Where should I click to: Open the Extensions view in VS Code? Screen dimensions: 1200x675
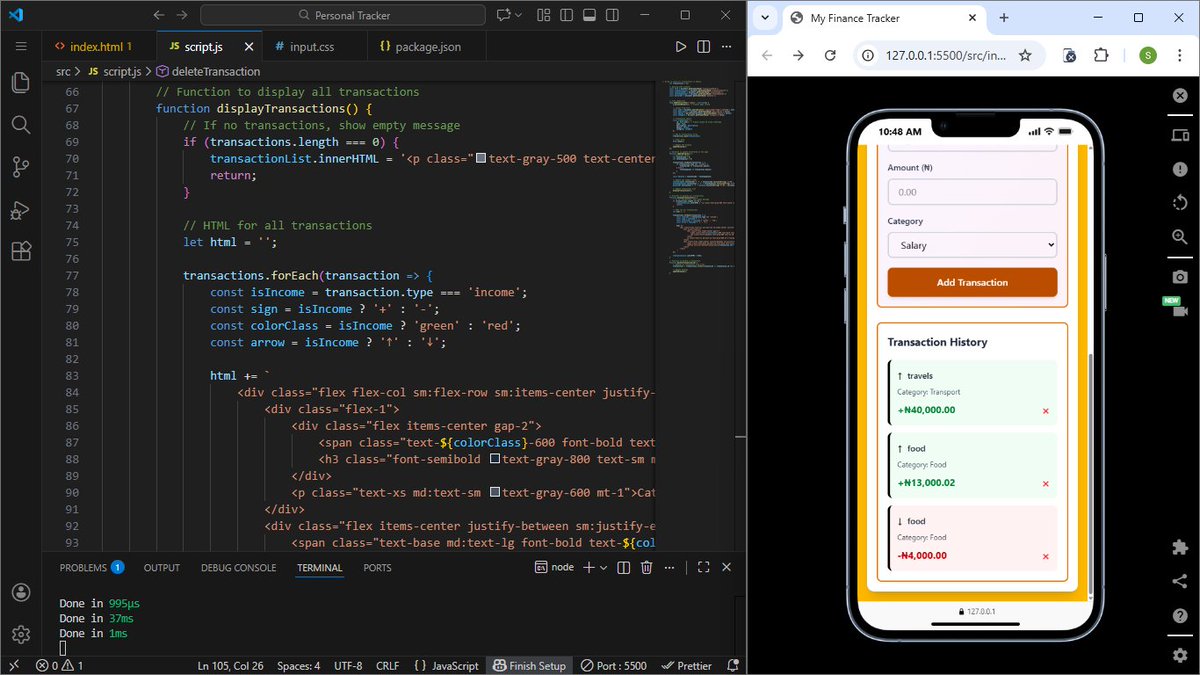click(20, 252)
